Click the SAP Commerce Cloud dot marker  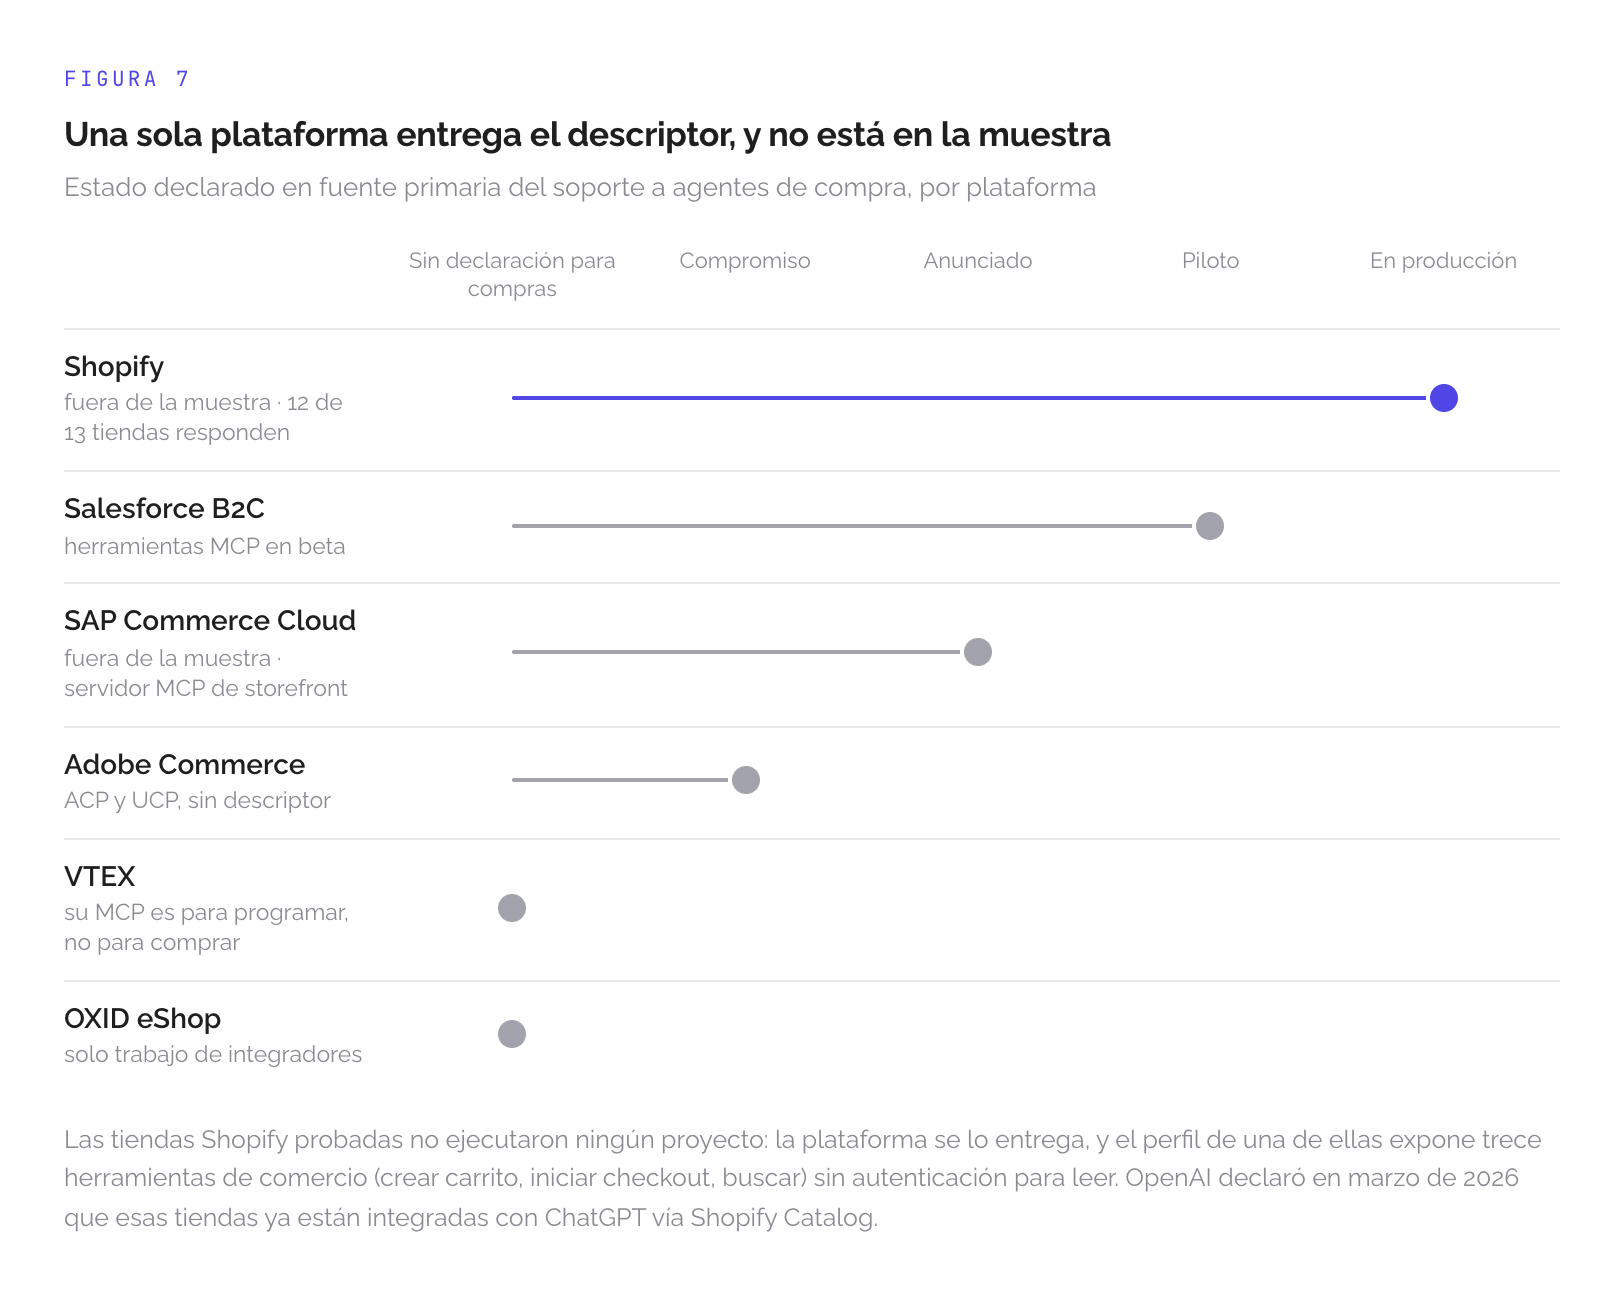pyautogui.click(x=977, y=652)
